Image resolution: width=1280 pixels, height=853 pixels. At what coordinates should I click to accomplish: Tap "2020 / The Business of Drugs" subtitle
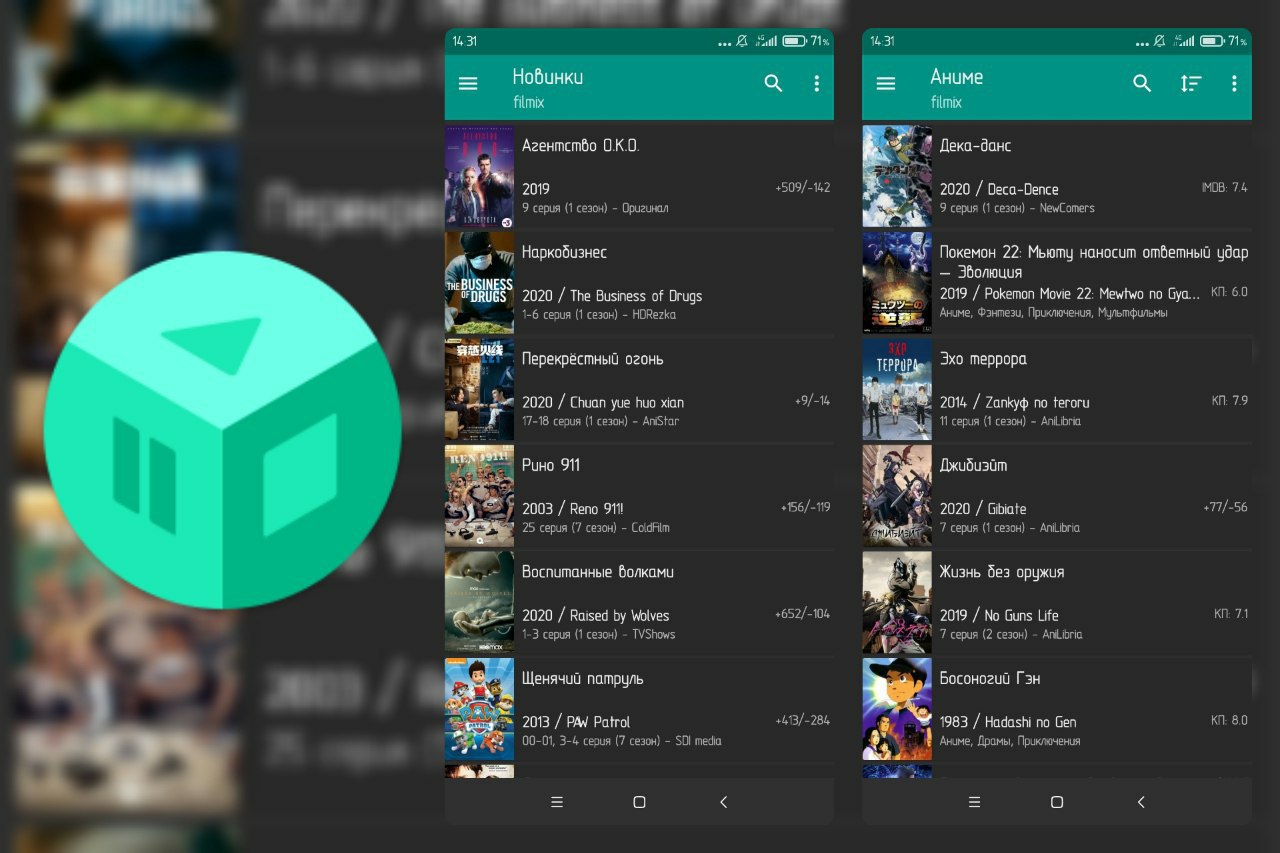point(612,296)
